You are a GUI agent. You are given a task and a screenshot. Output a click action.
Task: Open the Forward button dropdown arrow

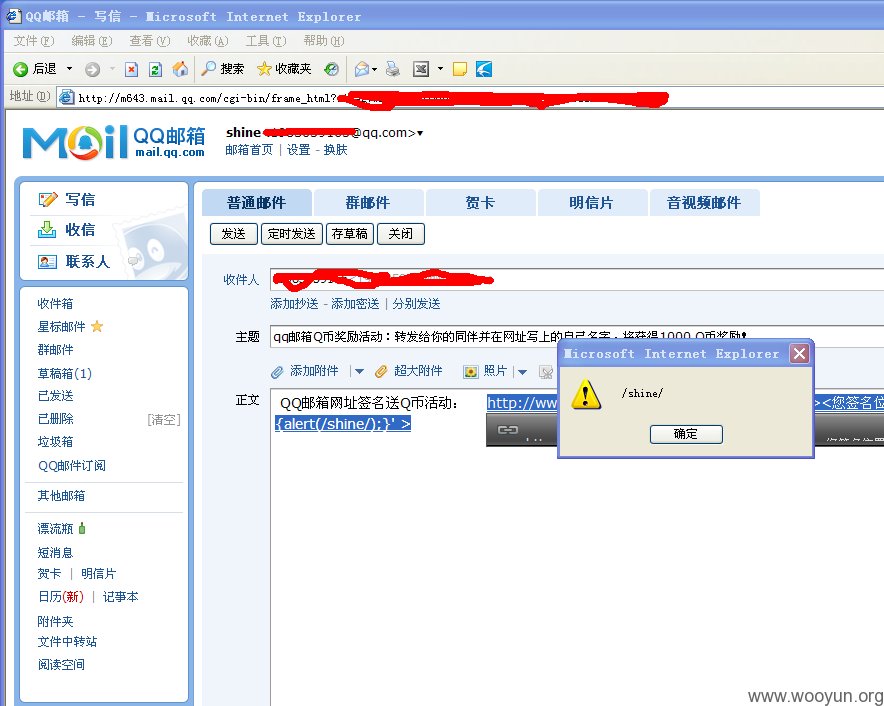tap(112, 69)
